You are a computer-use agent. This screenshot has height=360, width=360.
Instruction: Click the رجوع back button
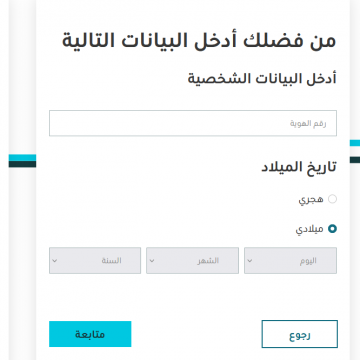[x=300, y=334]
